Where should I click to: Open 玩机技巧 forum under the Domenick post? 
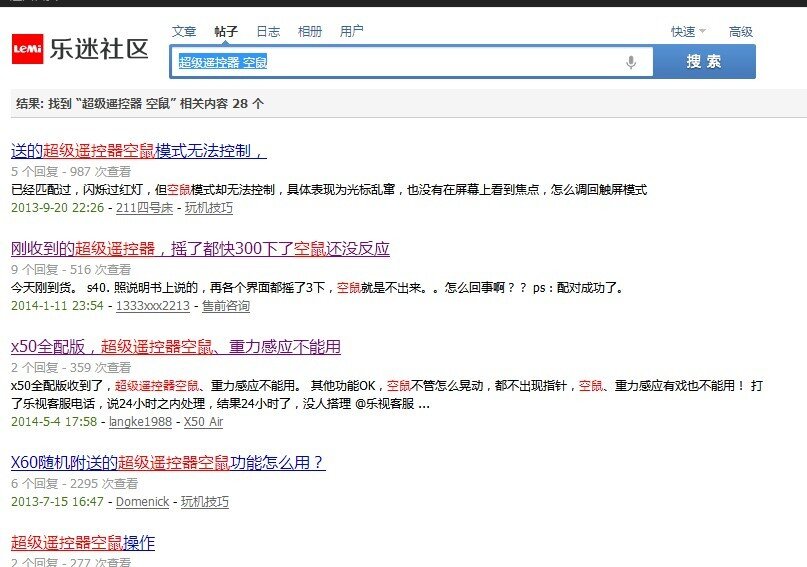(x=205, y=502)
